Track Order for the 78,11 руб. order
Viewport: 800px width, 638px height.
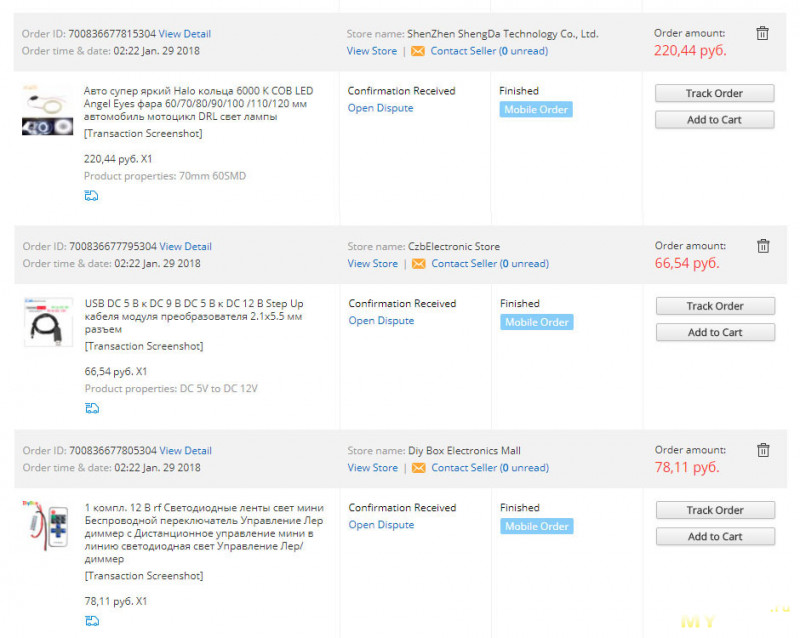click(715, 510)
